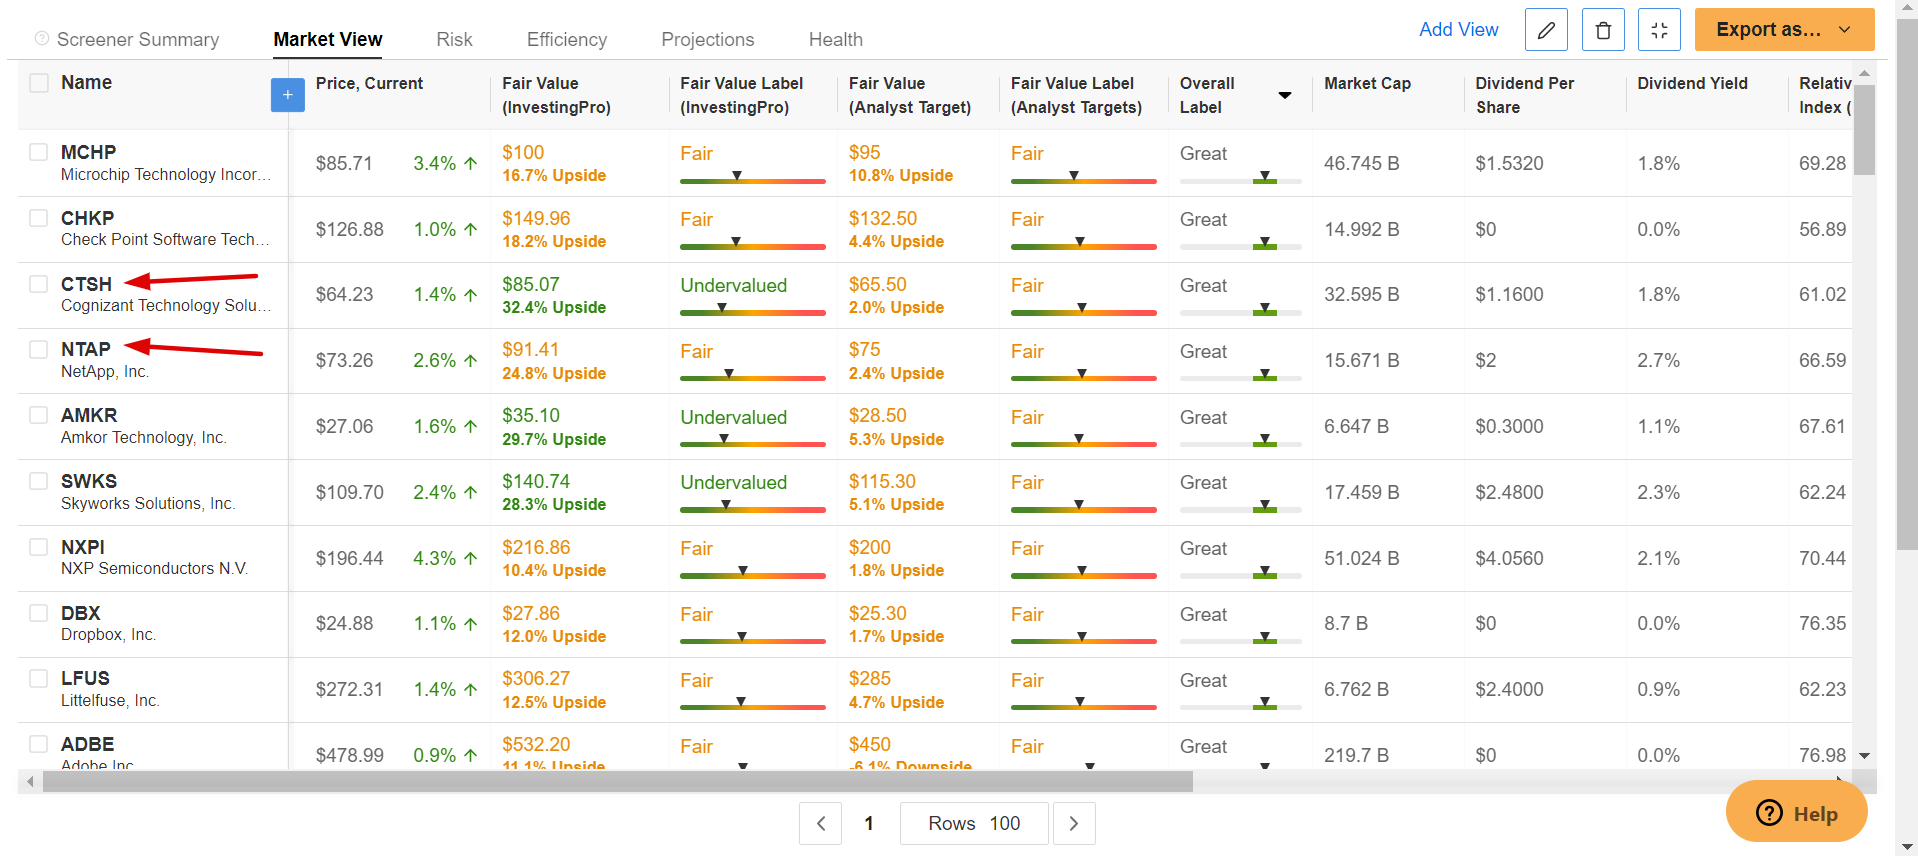Click the table vertical scrollbar thumb
The image size is (1918, 856).
pyautogui.click(x=1864, y=130)
